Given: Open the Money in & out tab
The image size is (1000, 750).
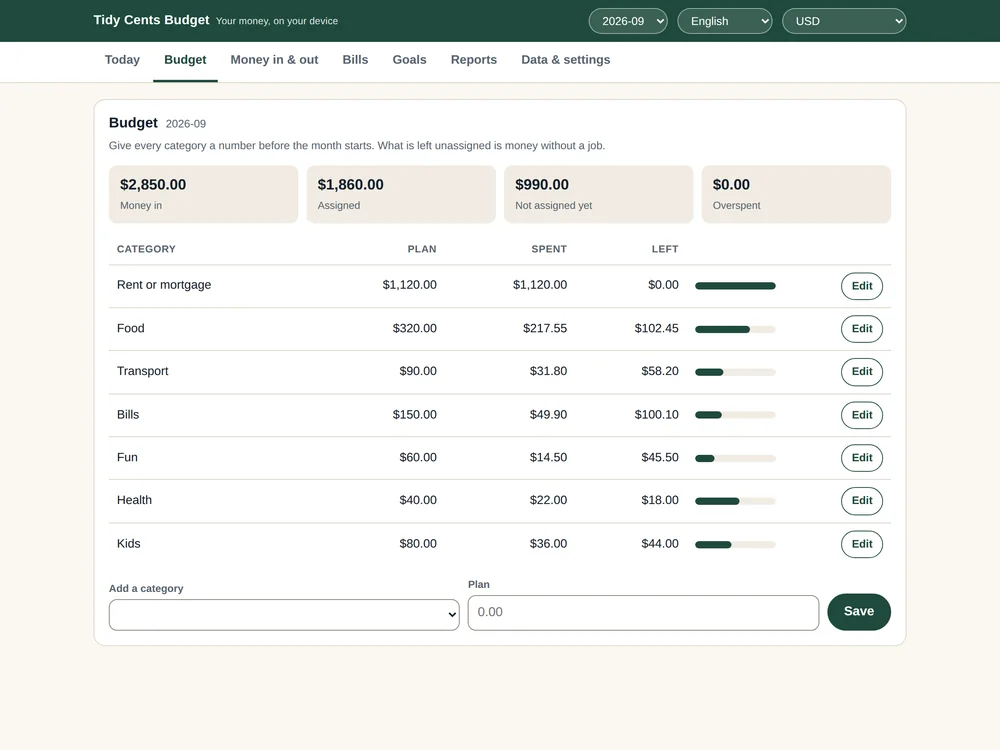Looking at the screenshot, I should pos(274,60).
